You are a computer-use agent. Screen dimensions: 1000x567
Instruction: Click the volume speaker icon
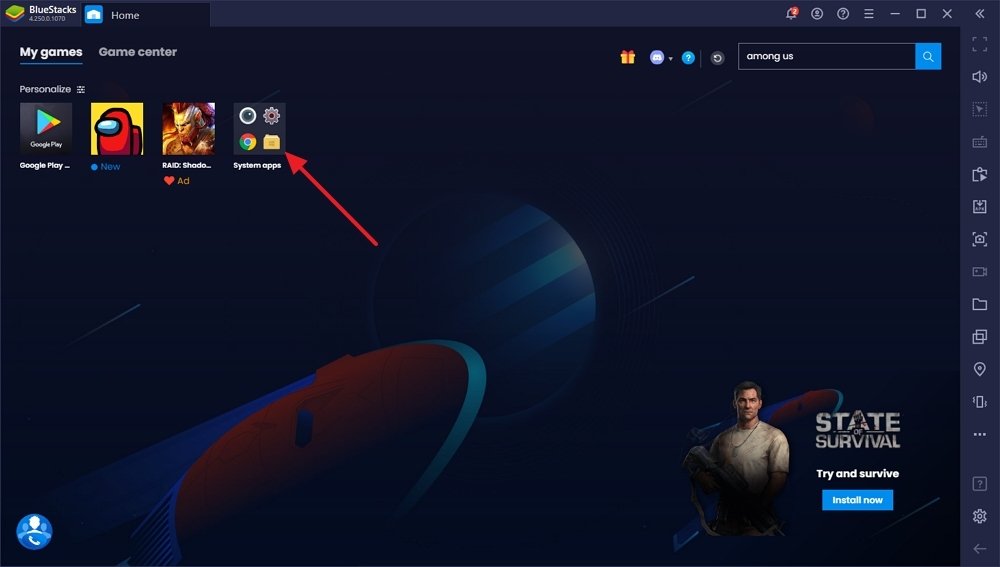pos(980,77)
